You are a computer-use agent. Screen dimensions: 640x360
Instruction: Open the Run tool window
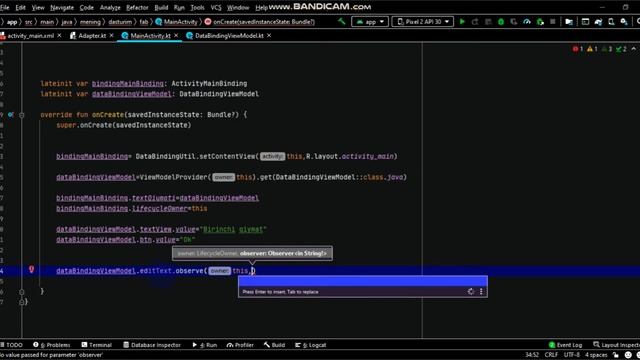tap(205, 345)
